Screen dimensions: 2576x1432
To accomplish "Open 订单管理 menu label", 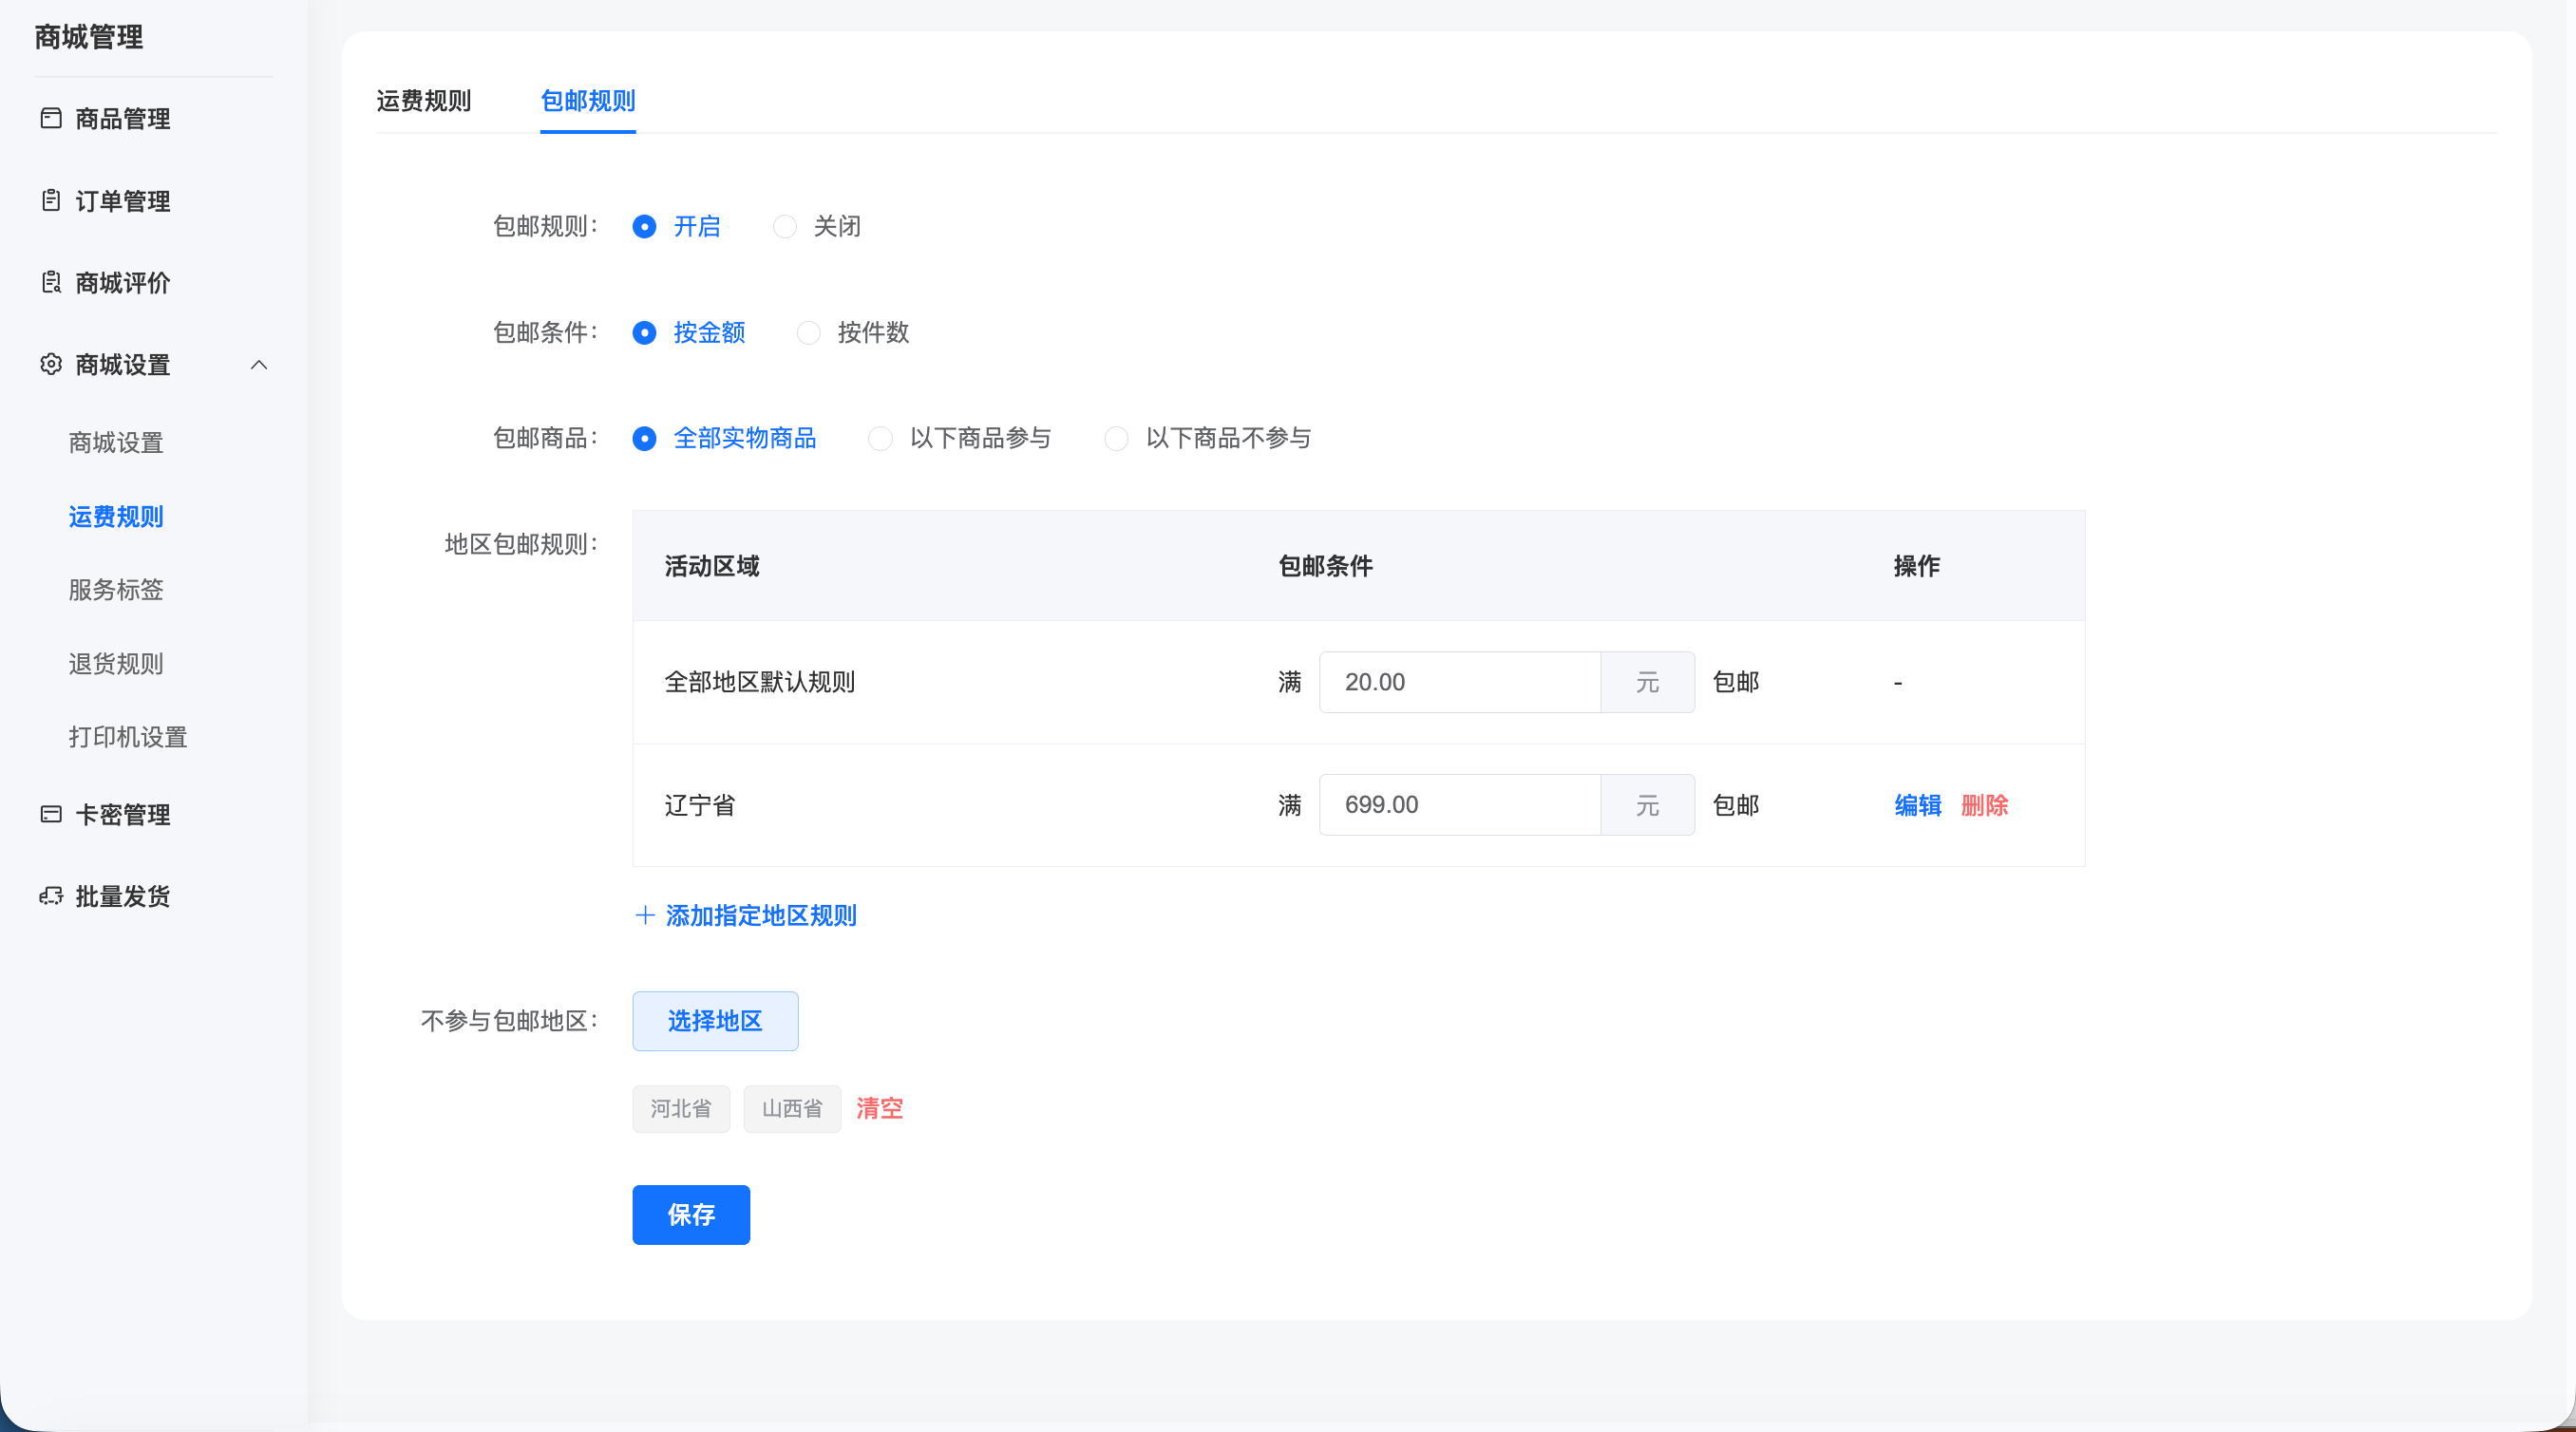I will (x=123, y=201).
